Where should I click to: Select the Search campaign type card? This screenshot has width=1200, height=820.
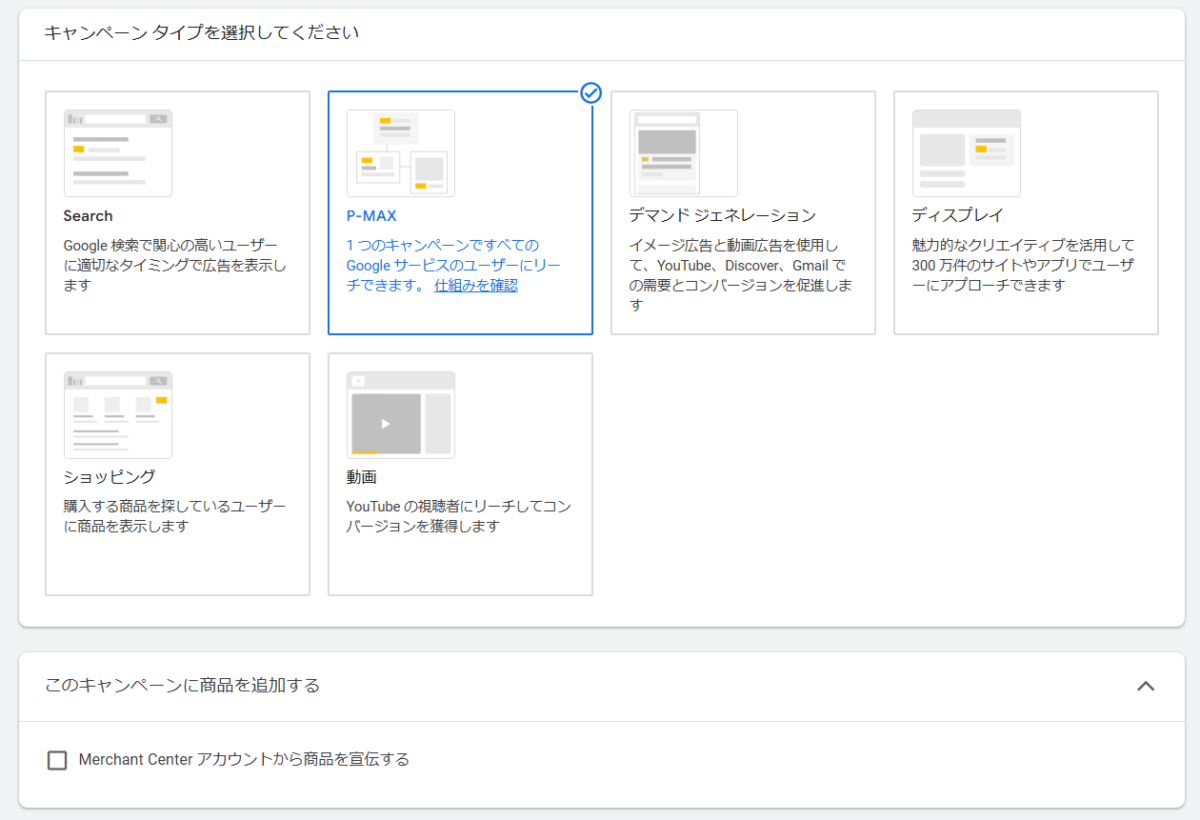tap(177, 213)
